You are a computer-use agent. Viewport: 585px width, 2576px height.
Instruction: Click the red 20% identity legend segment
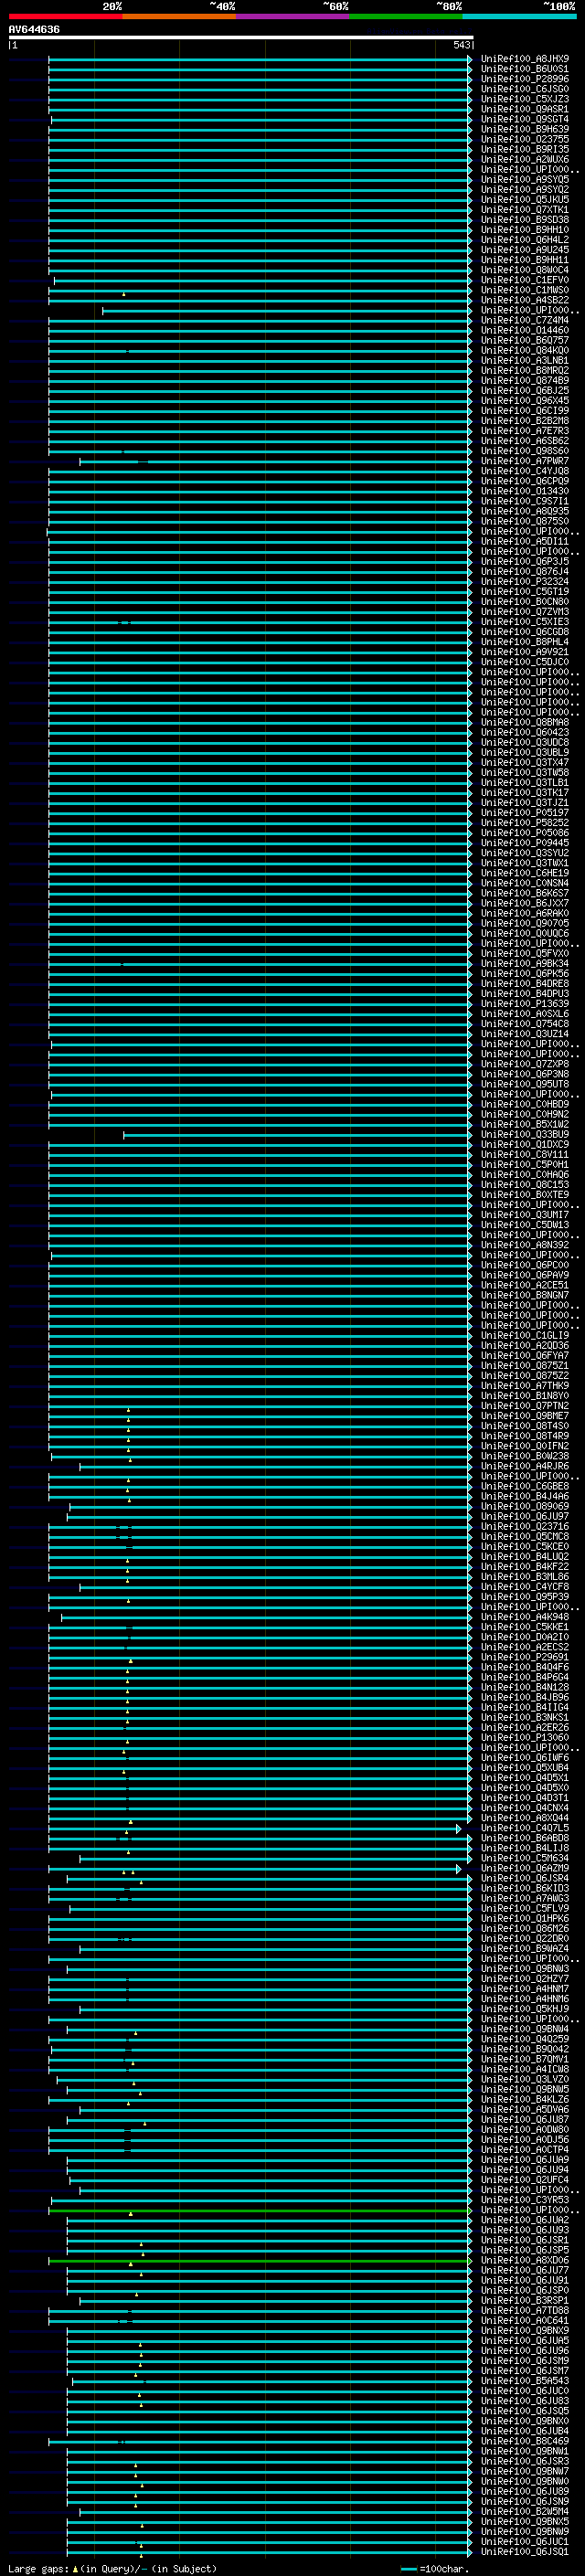66,16
